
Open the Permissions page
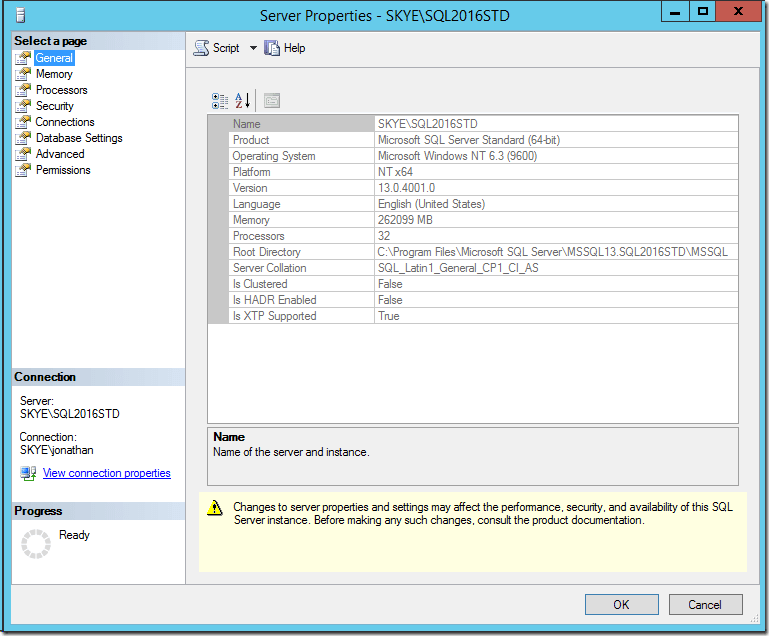63,170
